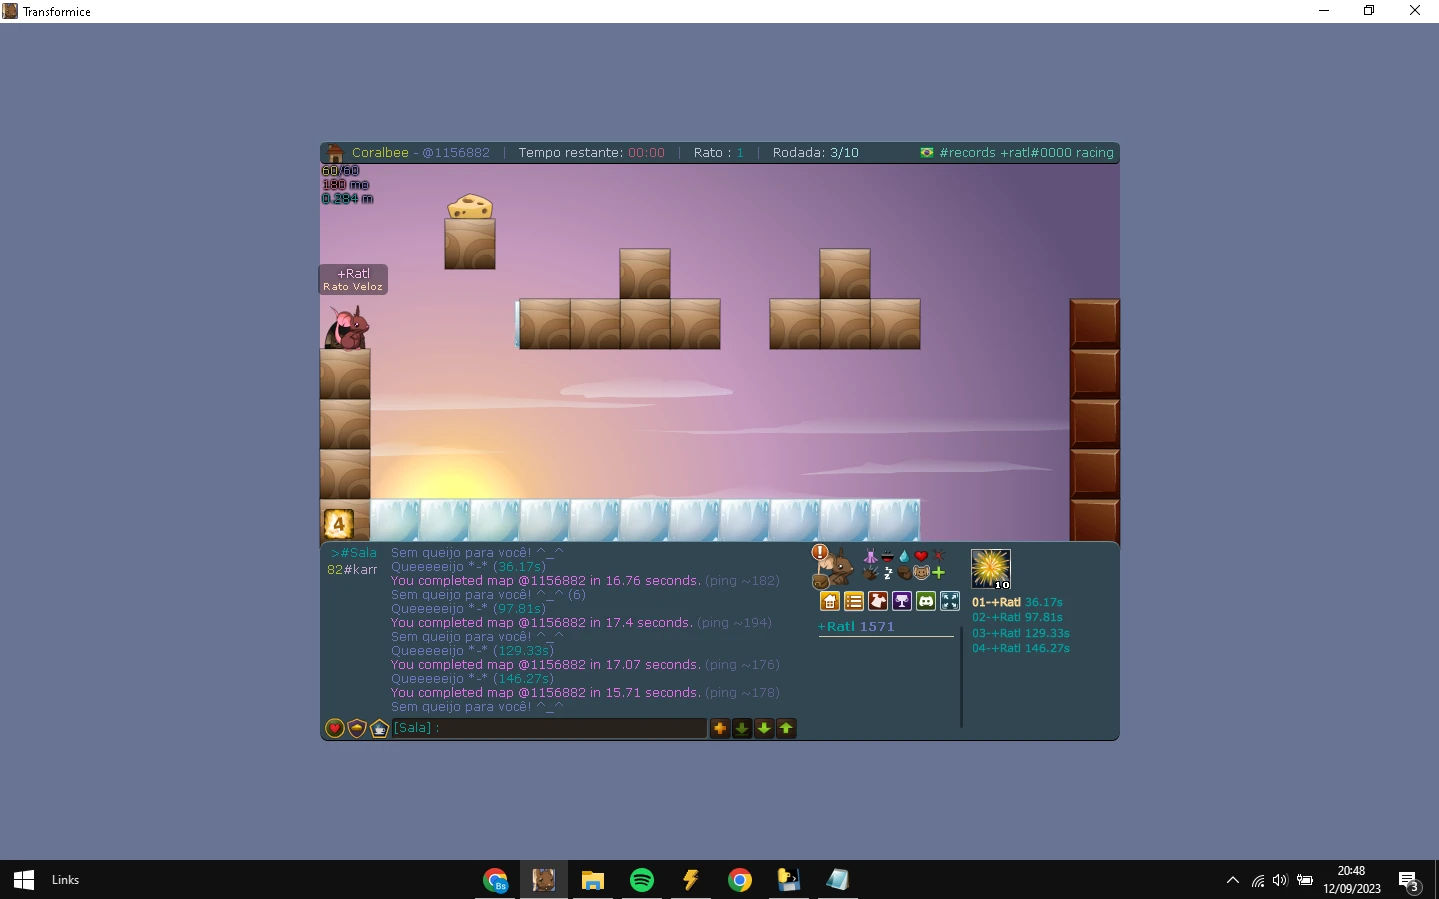Click the crying teardrop emote icon

(904, 556)
